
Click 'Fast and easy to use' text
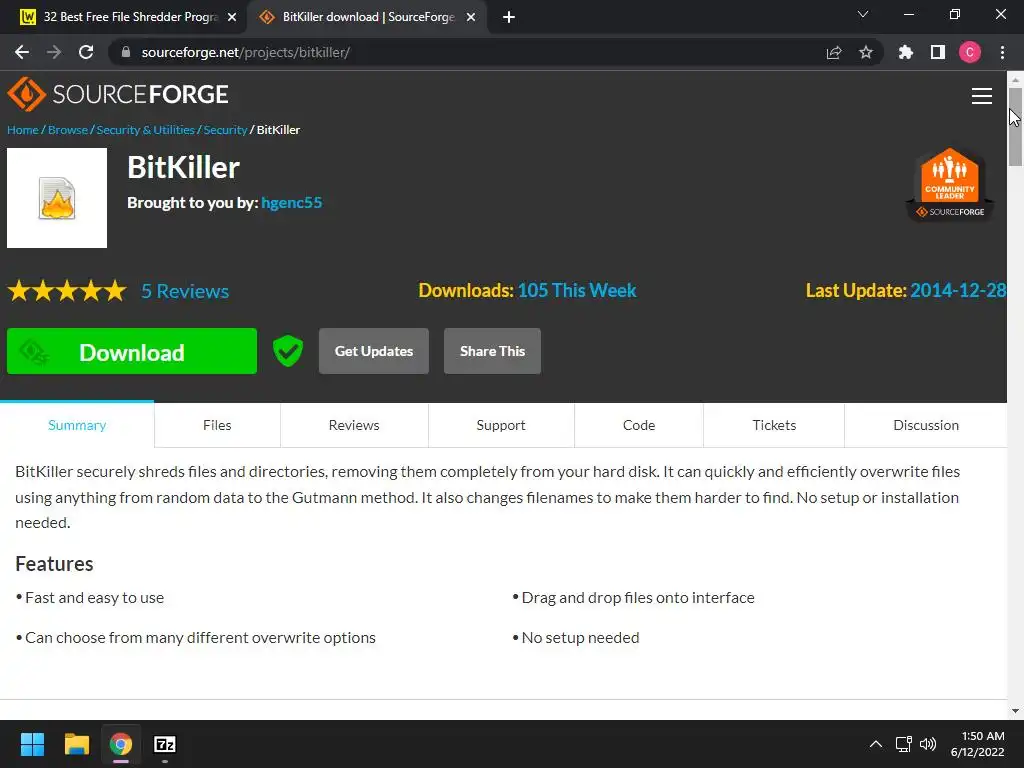95,598
